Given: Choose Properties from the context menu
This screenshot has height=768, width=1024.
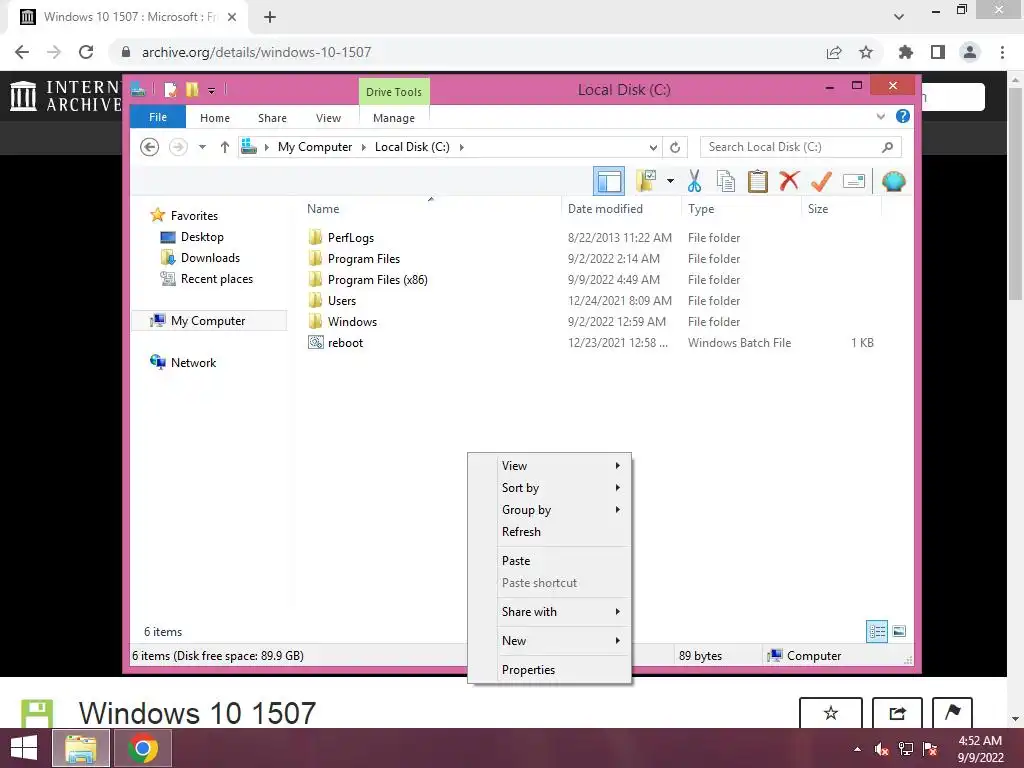Looking at the screenshot, I should click(x=549, y=669).
